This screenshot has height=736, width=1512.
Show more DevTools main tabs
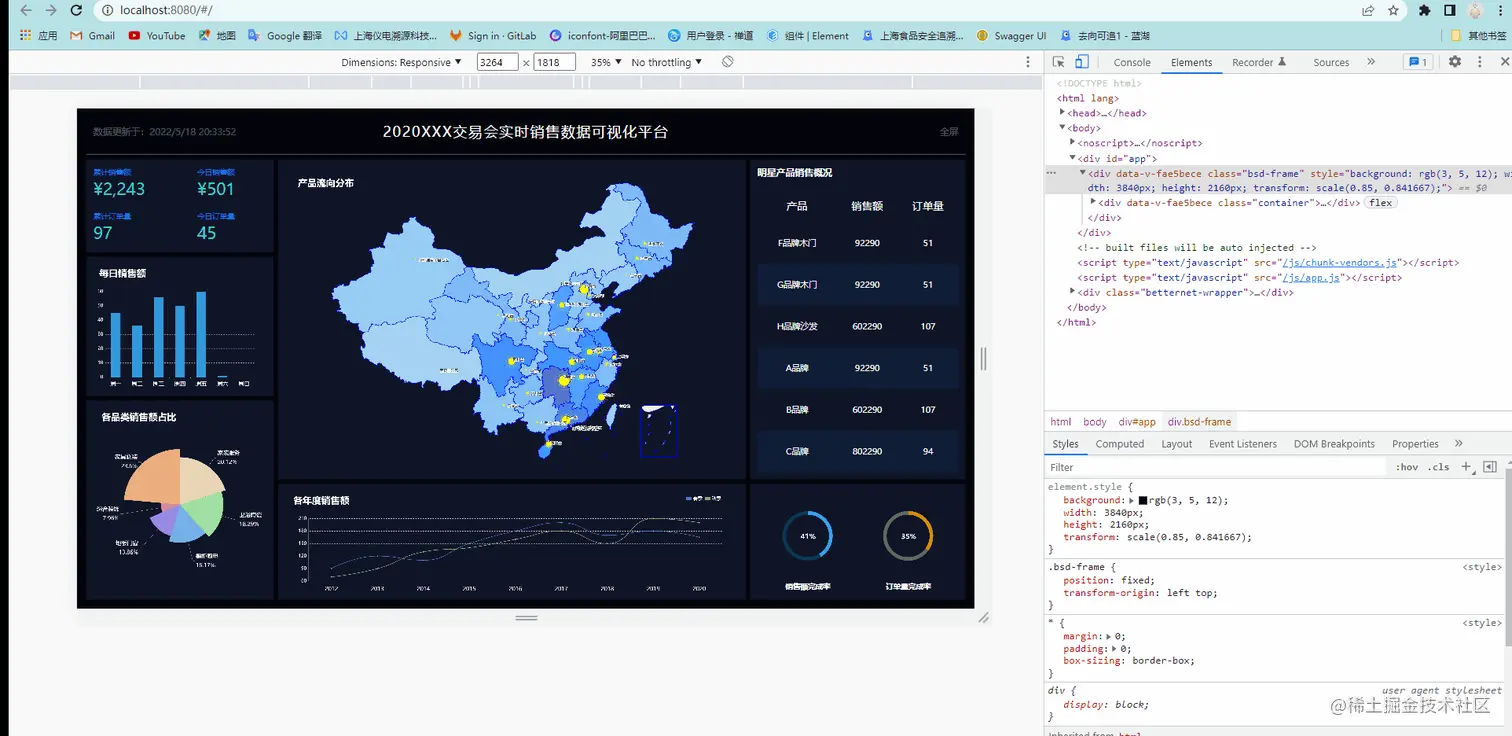[1371, 62]
